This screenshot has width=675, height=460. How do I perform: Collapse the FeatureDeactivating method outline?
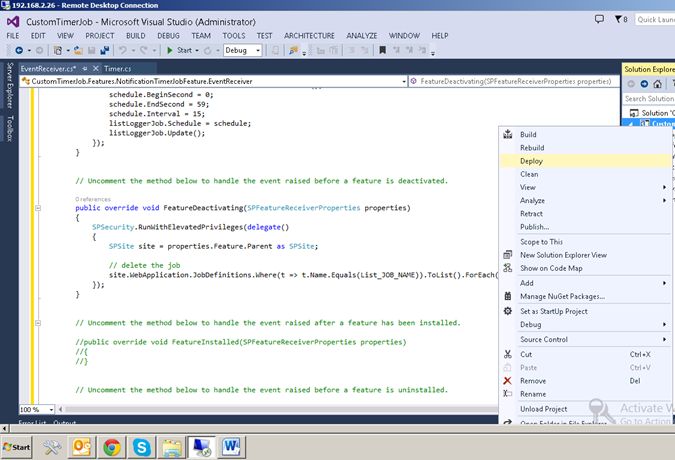click(38, 208)
